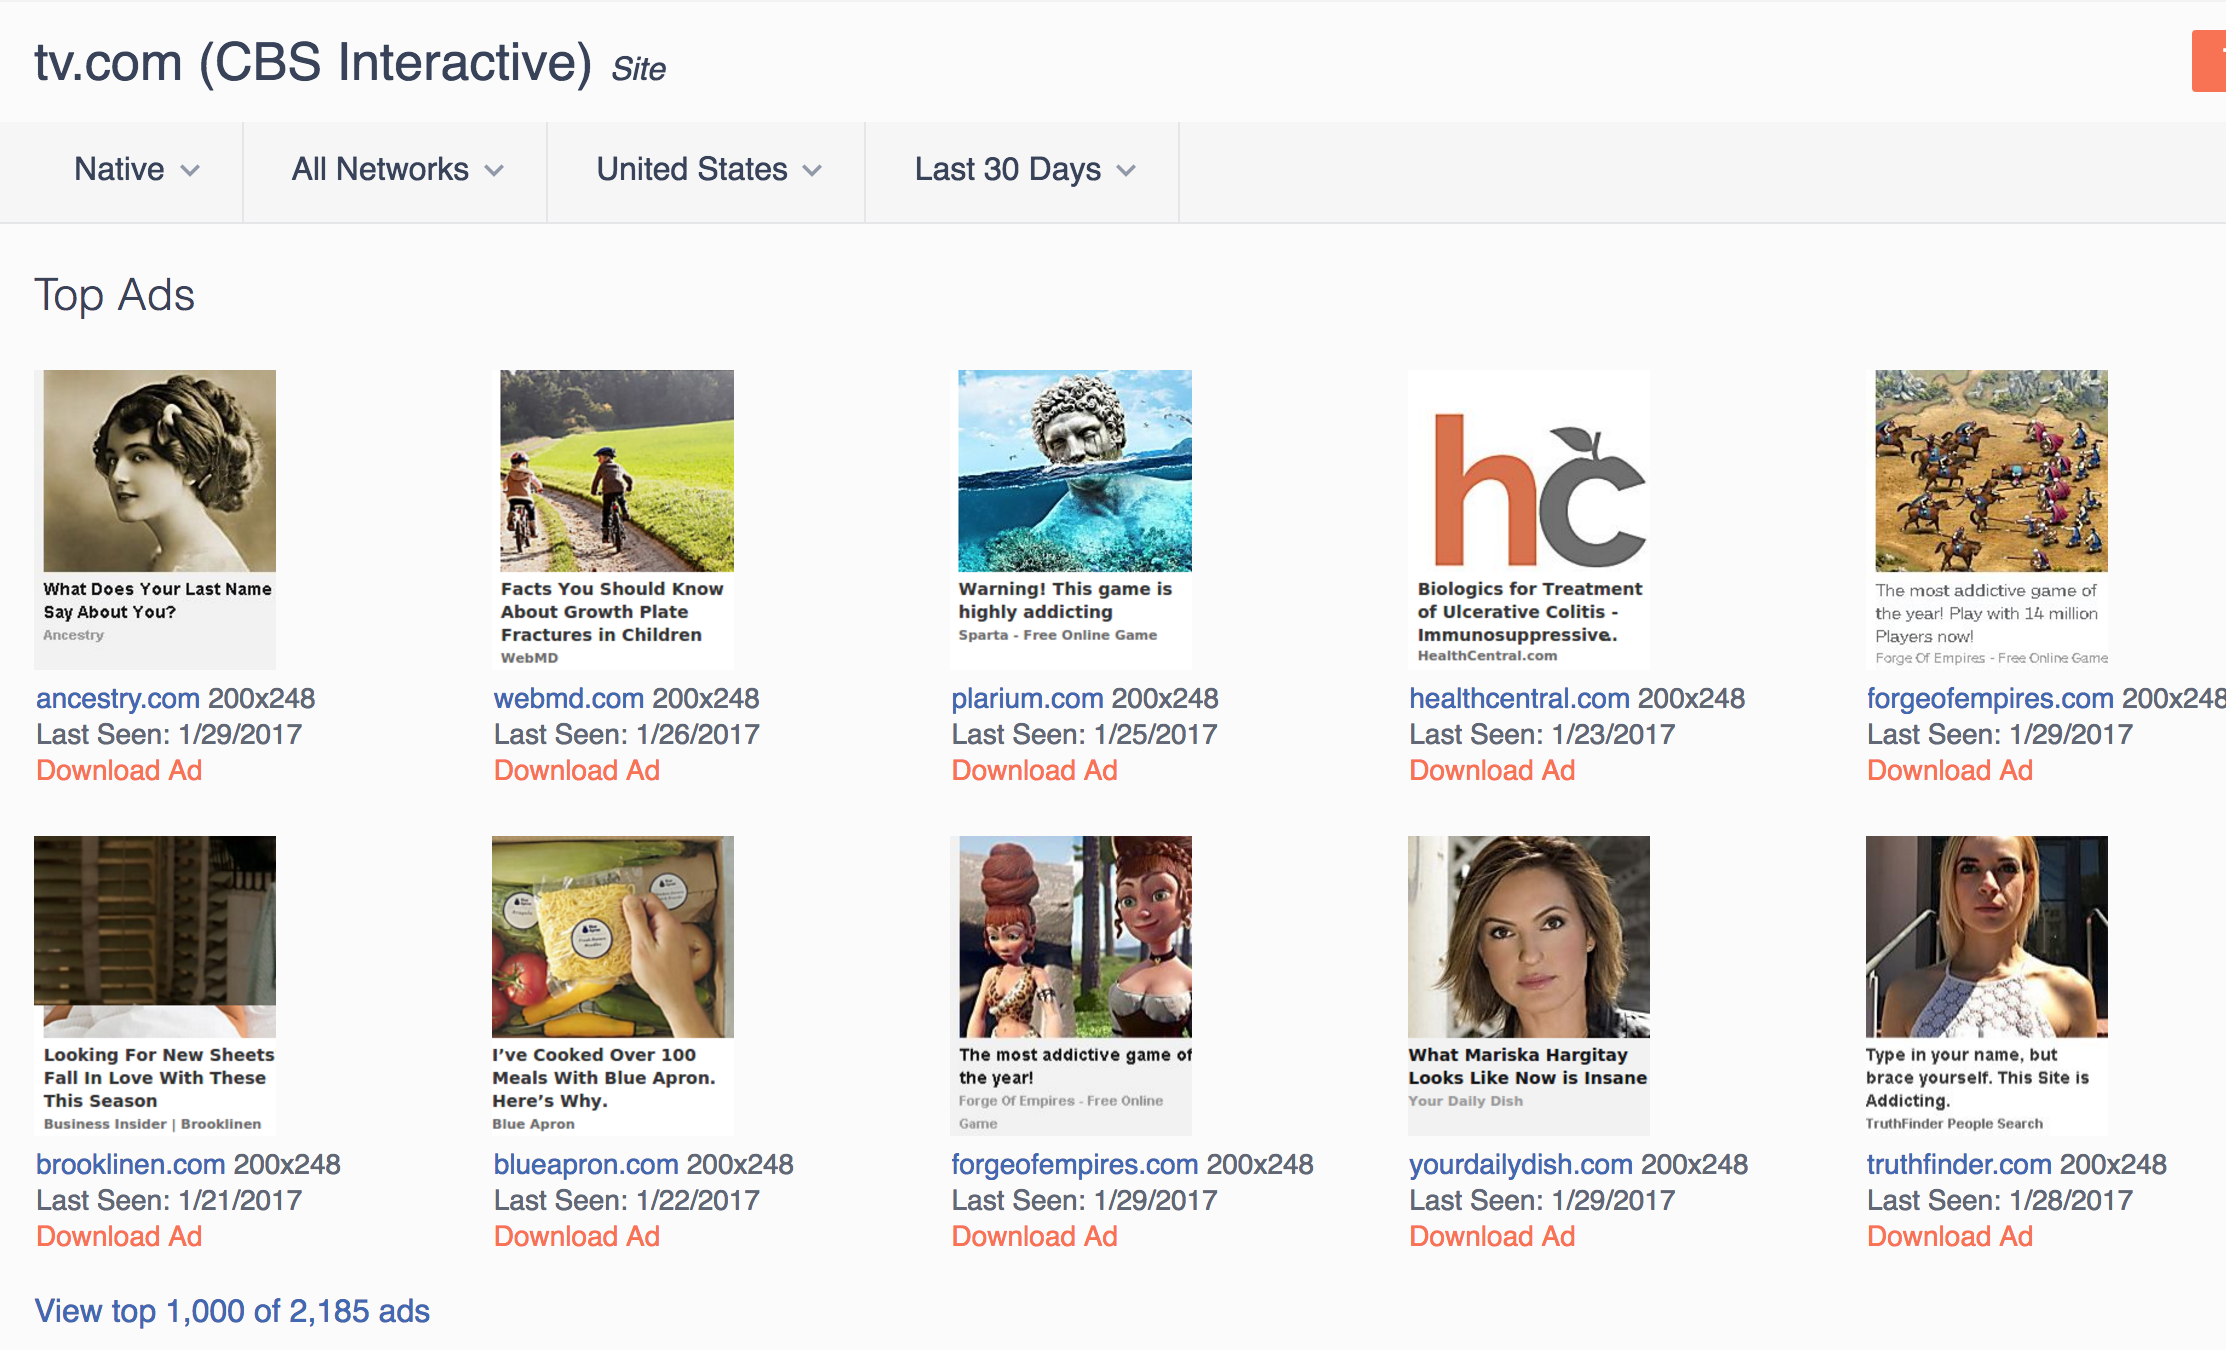Follow the plarium.com advertiser link
Viewport: 2226px width, 1350px height.
1027,698
